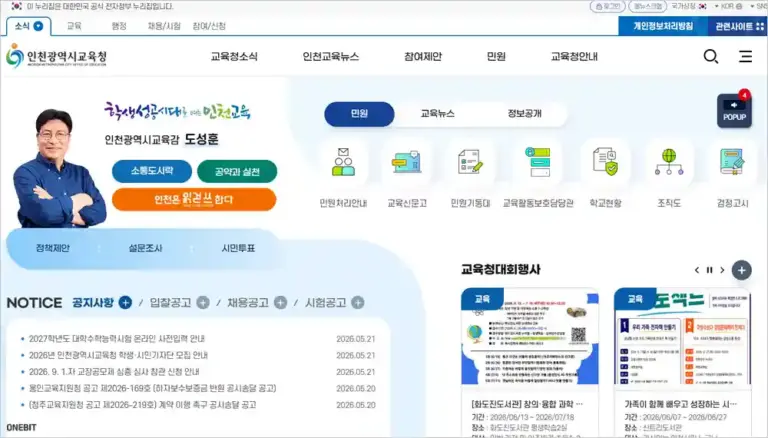
Task: Select the 채용/시험 top tab
Action: 164,26
